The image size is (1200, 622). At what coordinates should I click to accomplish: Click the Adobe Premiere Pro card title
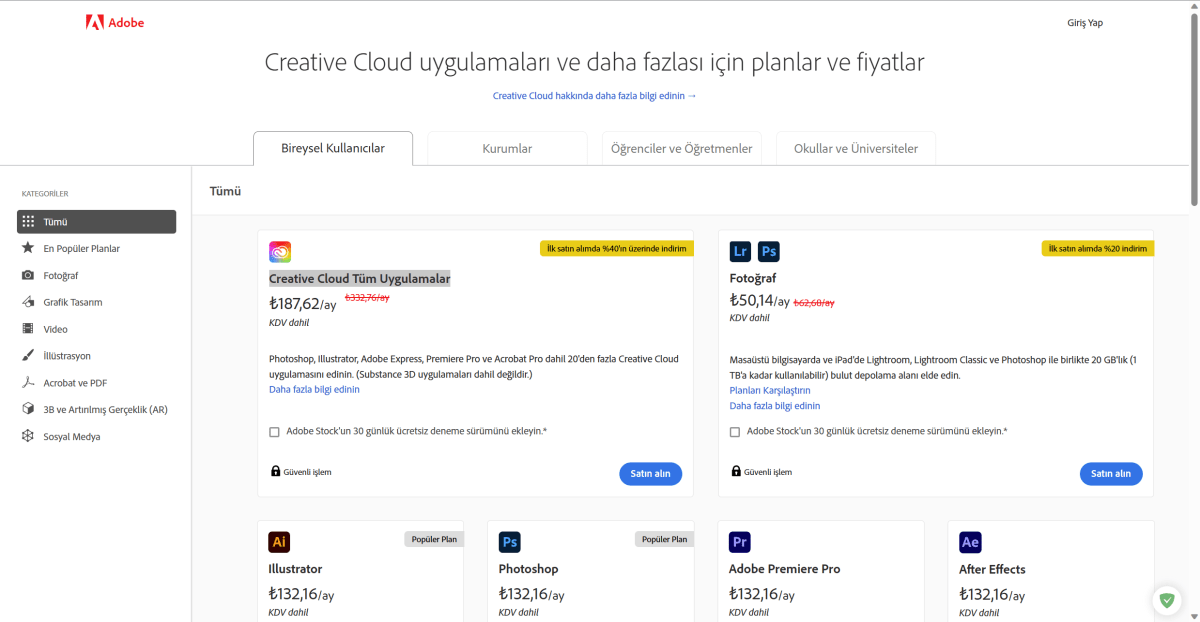coord(785,569)
